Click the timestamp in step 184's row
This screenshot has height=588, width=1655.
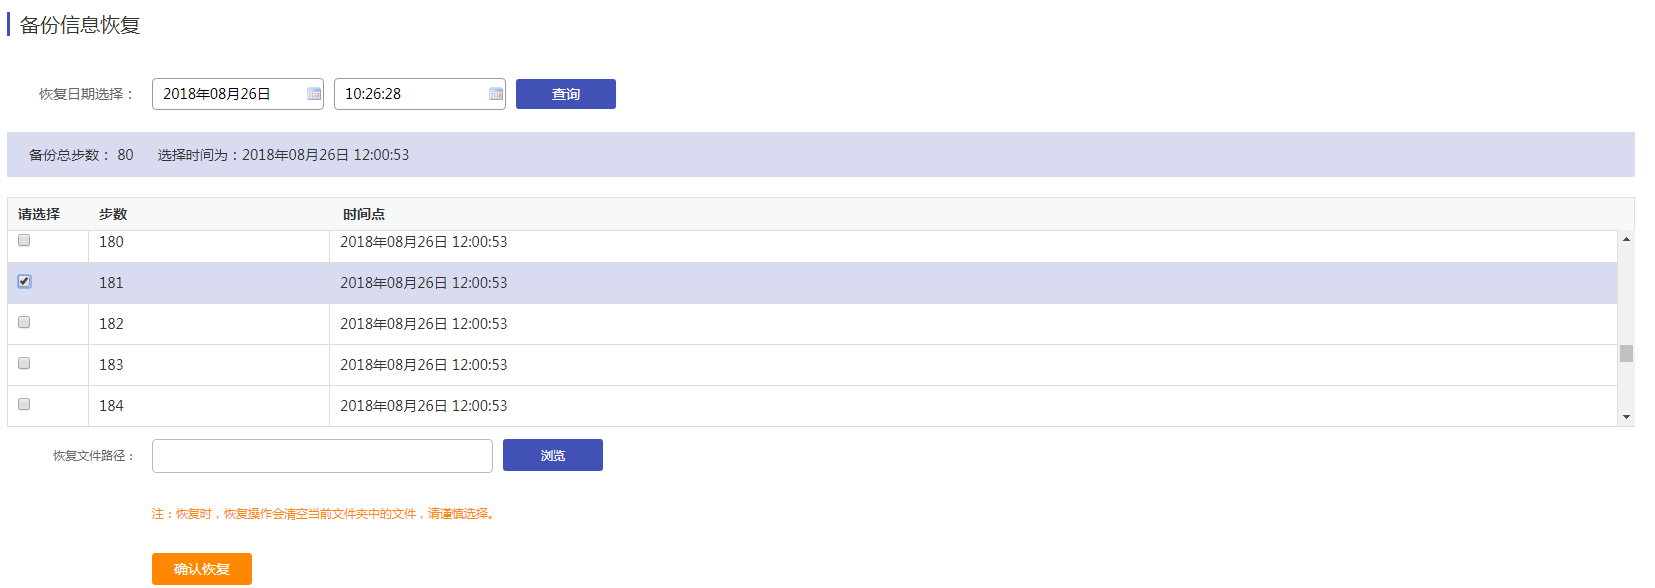coord(424,406)
